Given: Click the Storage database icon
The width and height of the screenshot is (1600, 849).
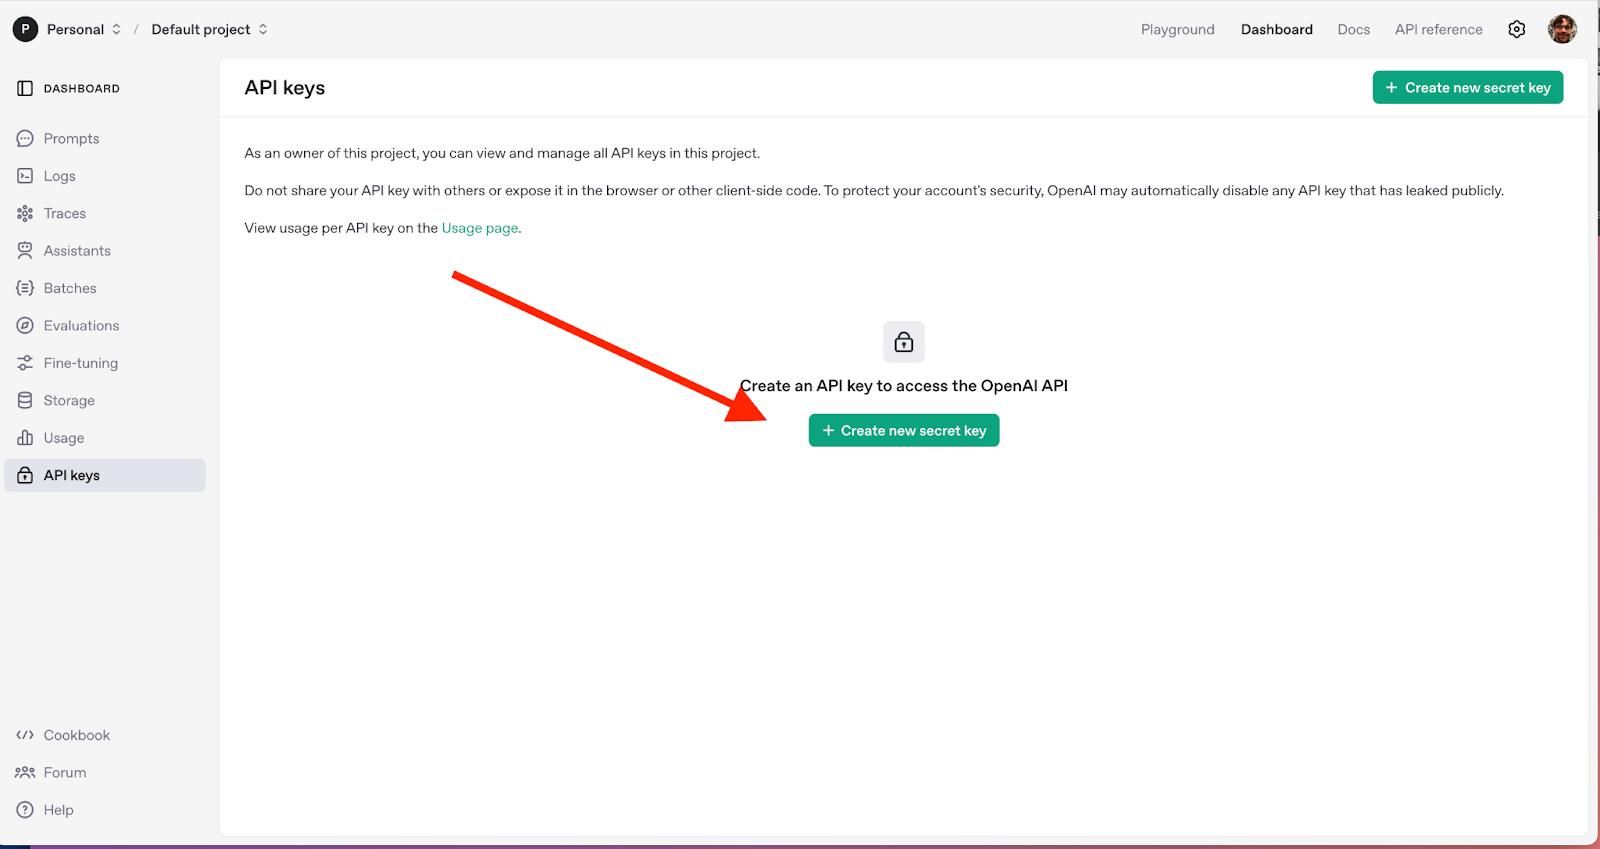Looking at the screenshot, I should (x=25, y=400).
